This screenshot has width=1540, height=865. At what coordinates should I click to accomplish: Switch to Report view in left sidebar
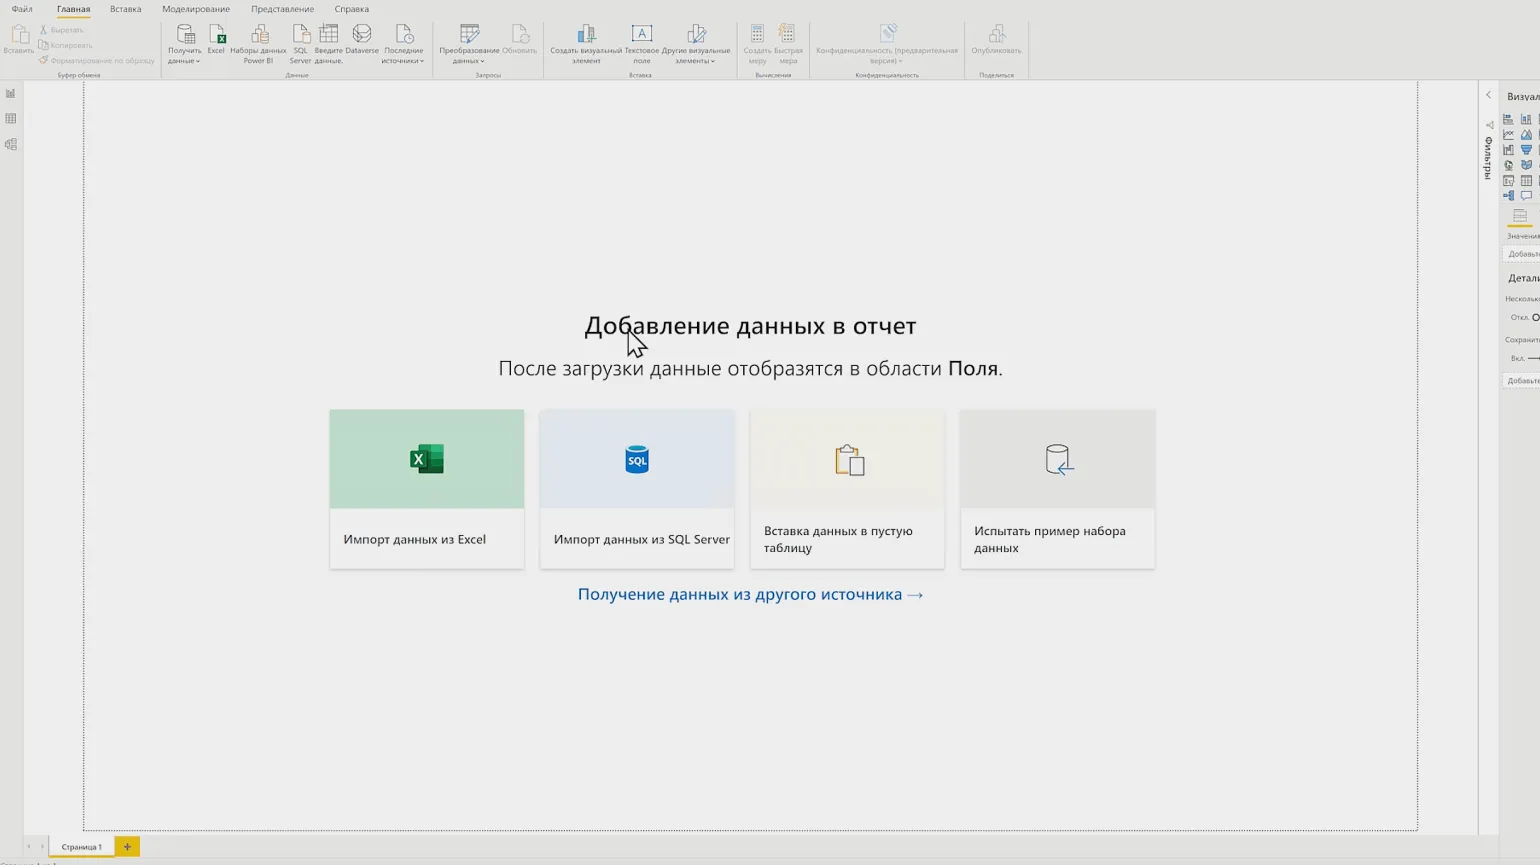tap(11, 94)
